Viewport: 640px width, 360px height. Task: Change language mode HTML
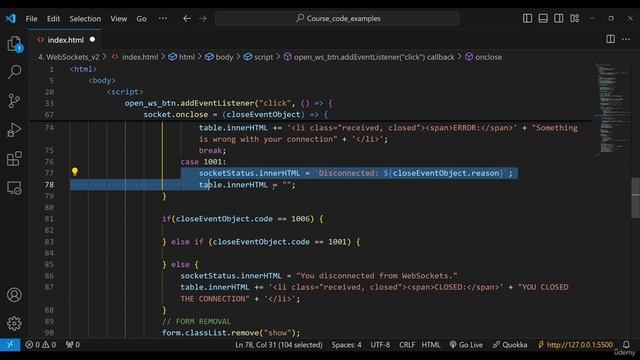(x=431, y=345)
